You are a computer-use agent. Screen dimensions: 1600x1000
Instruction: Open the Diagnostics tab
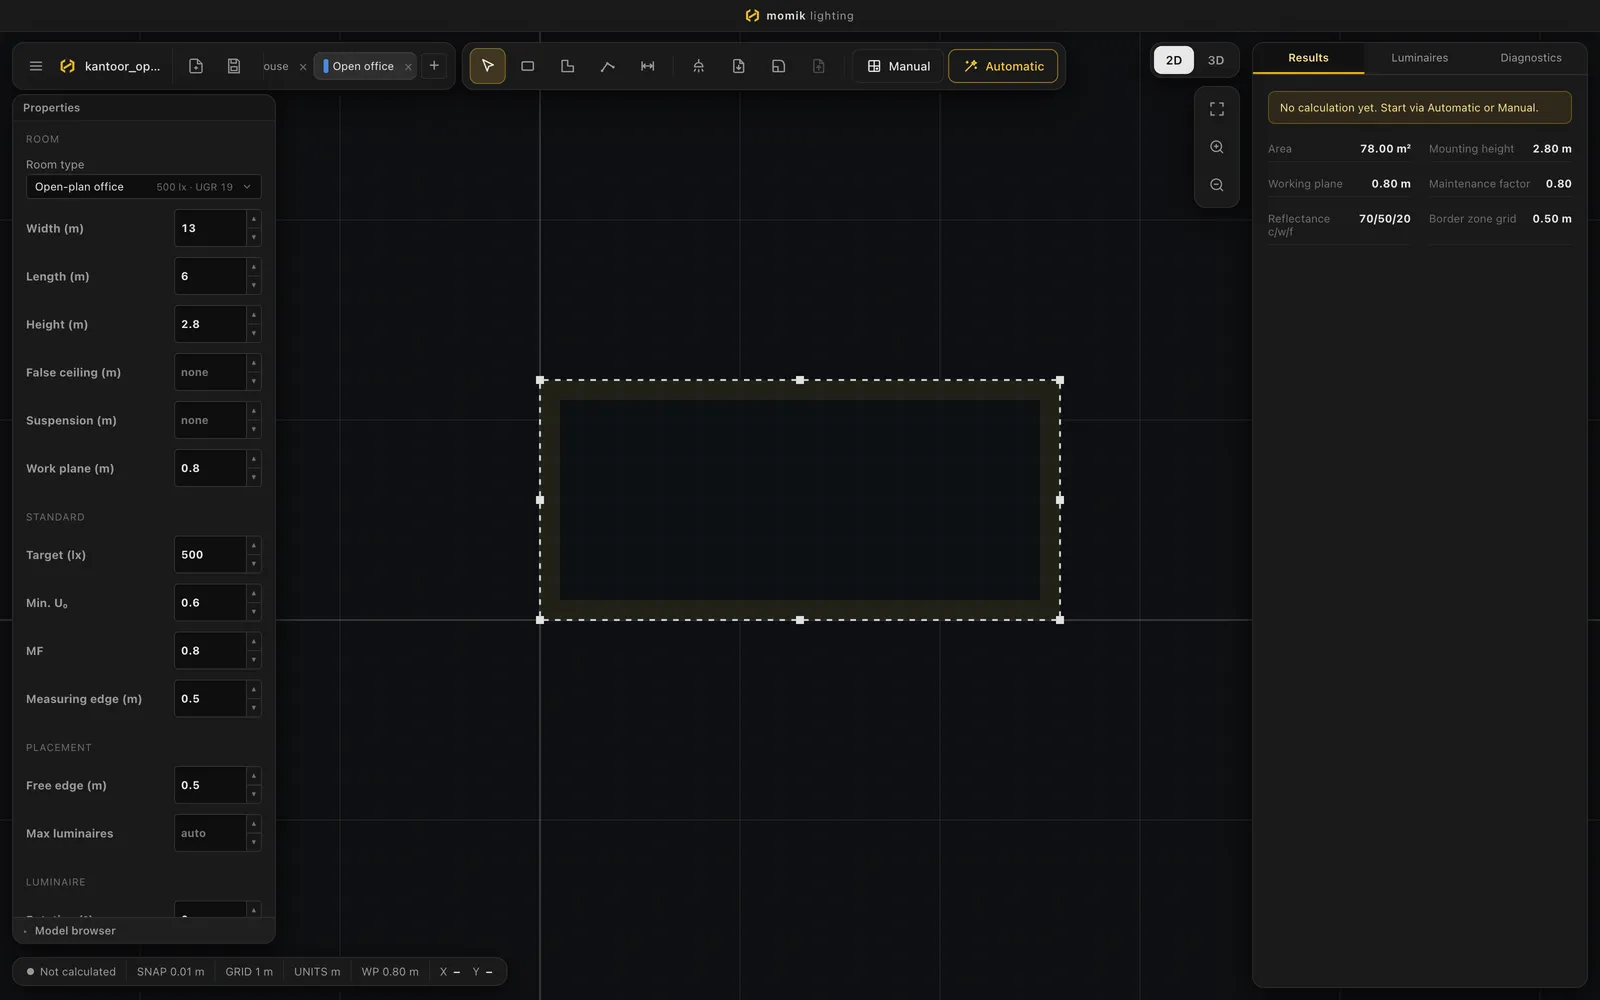(x=1530, y=58)
